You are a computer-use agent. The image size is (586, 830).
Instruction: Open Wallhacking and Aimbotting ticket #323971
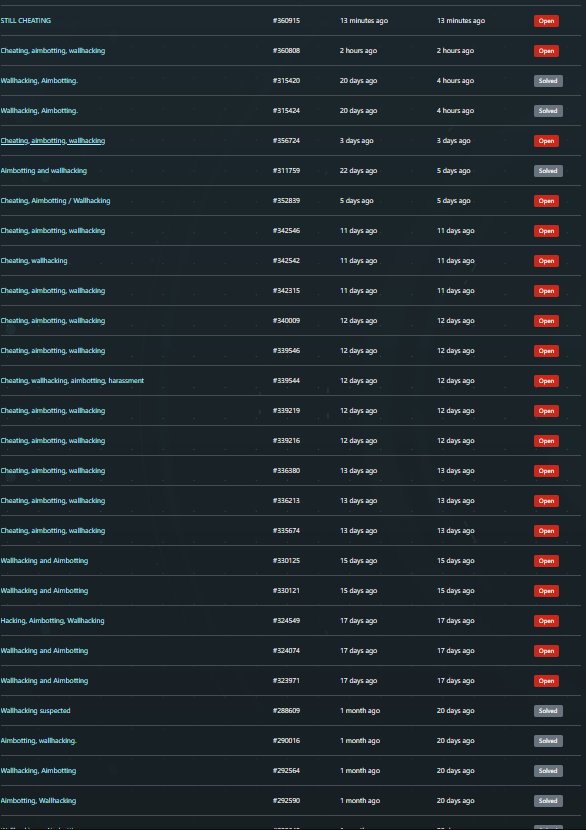[x=44, y=681]
